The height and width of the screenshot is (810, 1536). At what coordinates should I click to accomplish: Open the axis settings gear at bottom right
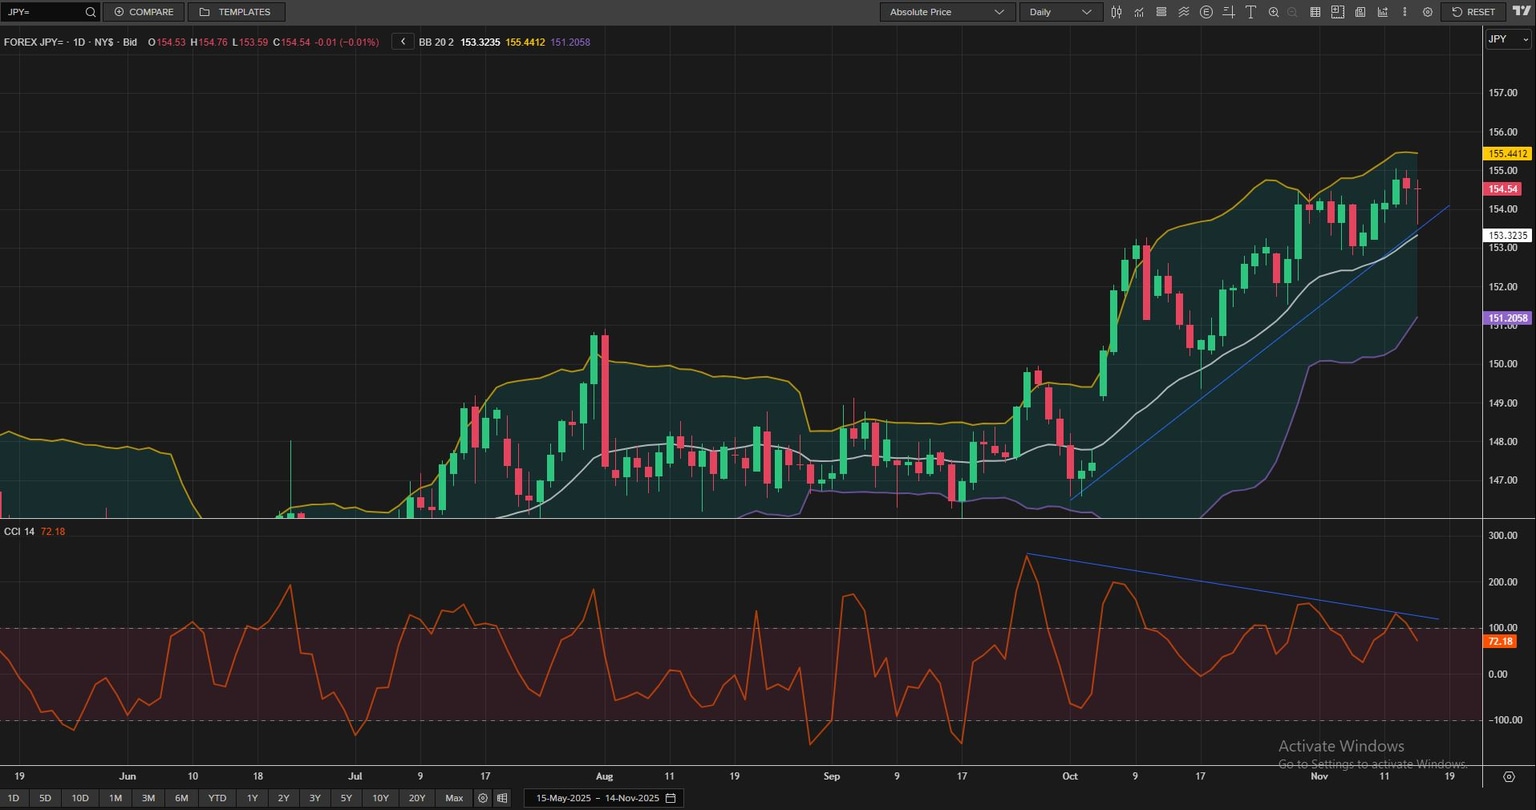pos(1509,776)
